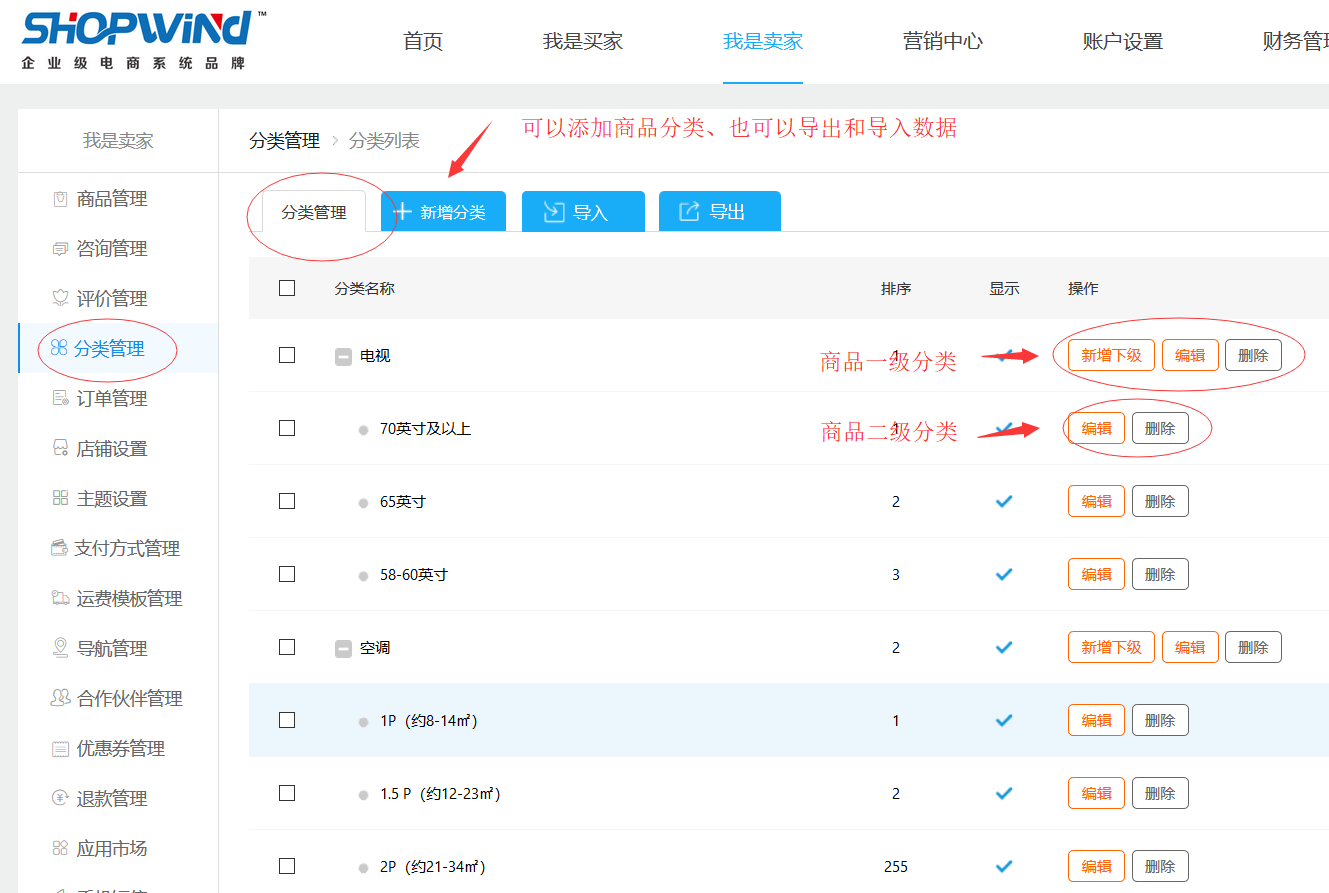Check the checkbox for 电视 row
The width and height of the screenshot is (1329, 893).
pos(287,355)
